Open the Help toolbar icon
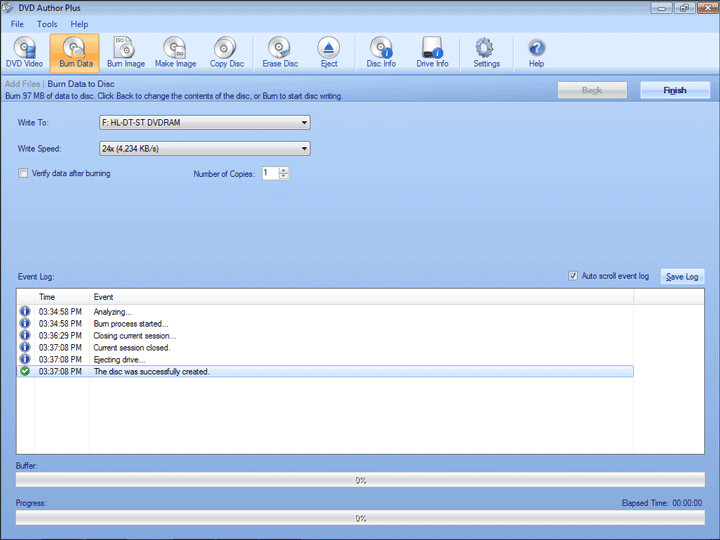The width and height of the screenshot is (720, 540). tap(536, 53)
